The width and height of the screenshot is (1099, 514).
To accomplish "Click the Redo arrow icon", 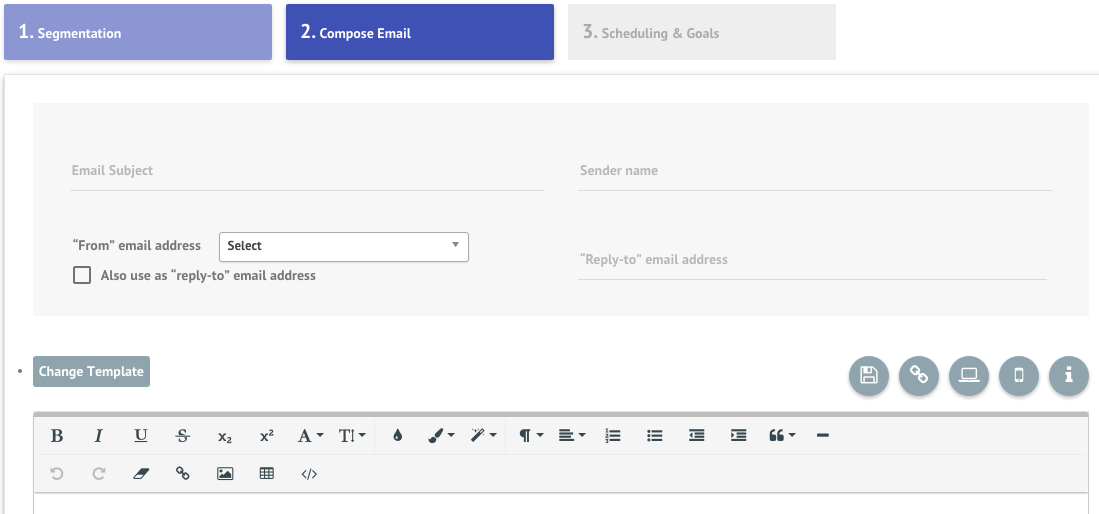I will [x=99, y=473].
